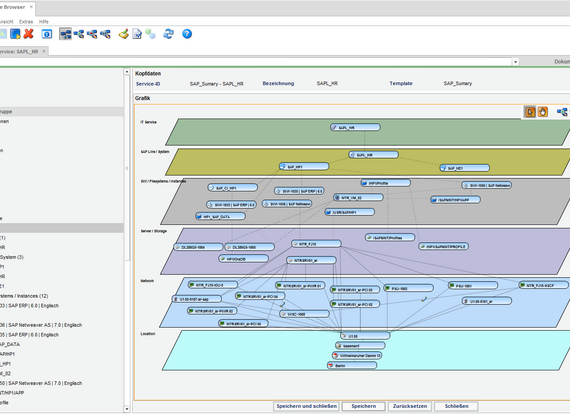
Task: Click the Speichern und schließen button
Action: point(306,406)
